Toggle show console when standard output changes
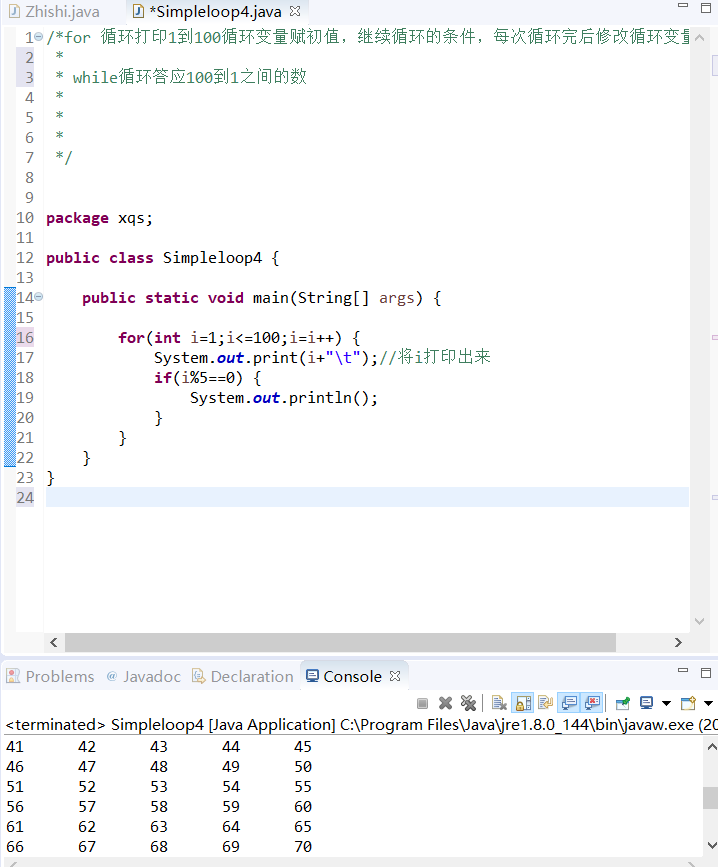This screenshot has width=718, height=867. 569,703
